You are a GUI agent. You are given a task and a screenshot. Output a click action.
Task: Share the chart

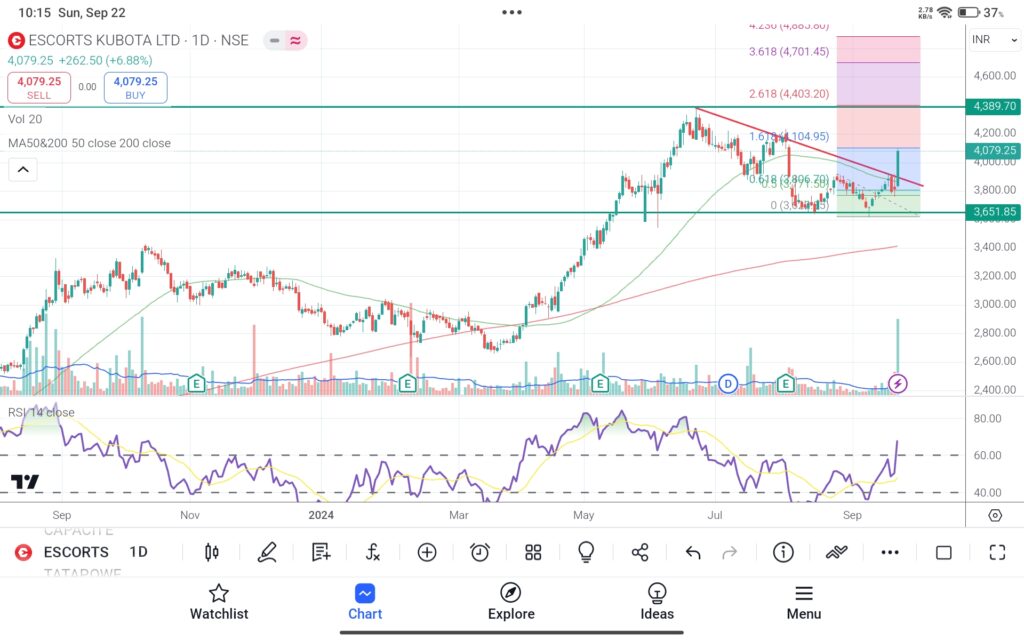click(x=640, y=552)
